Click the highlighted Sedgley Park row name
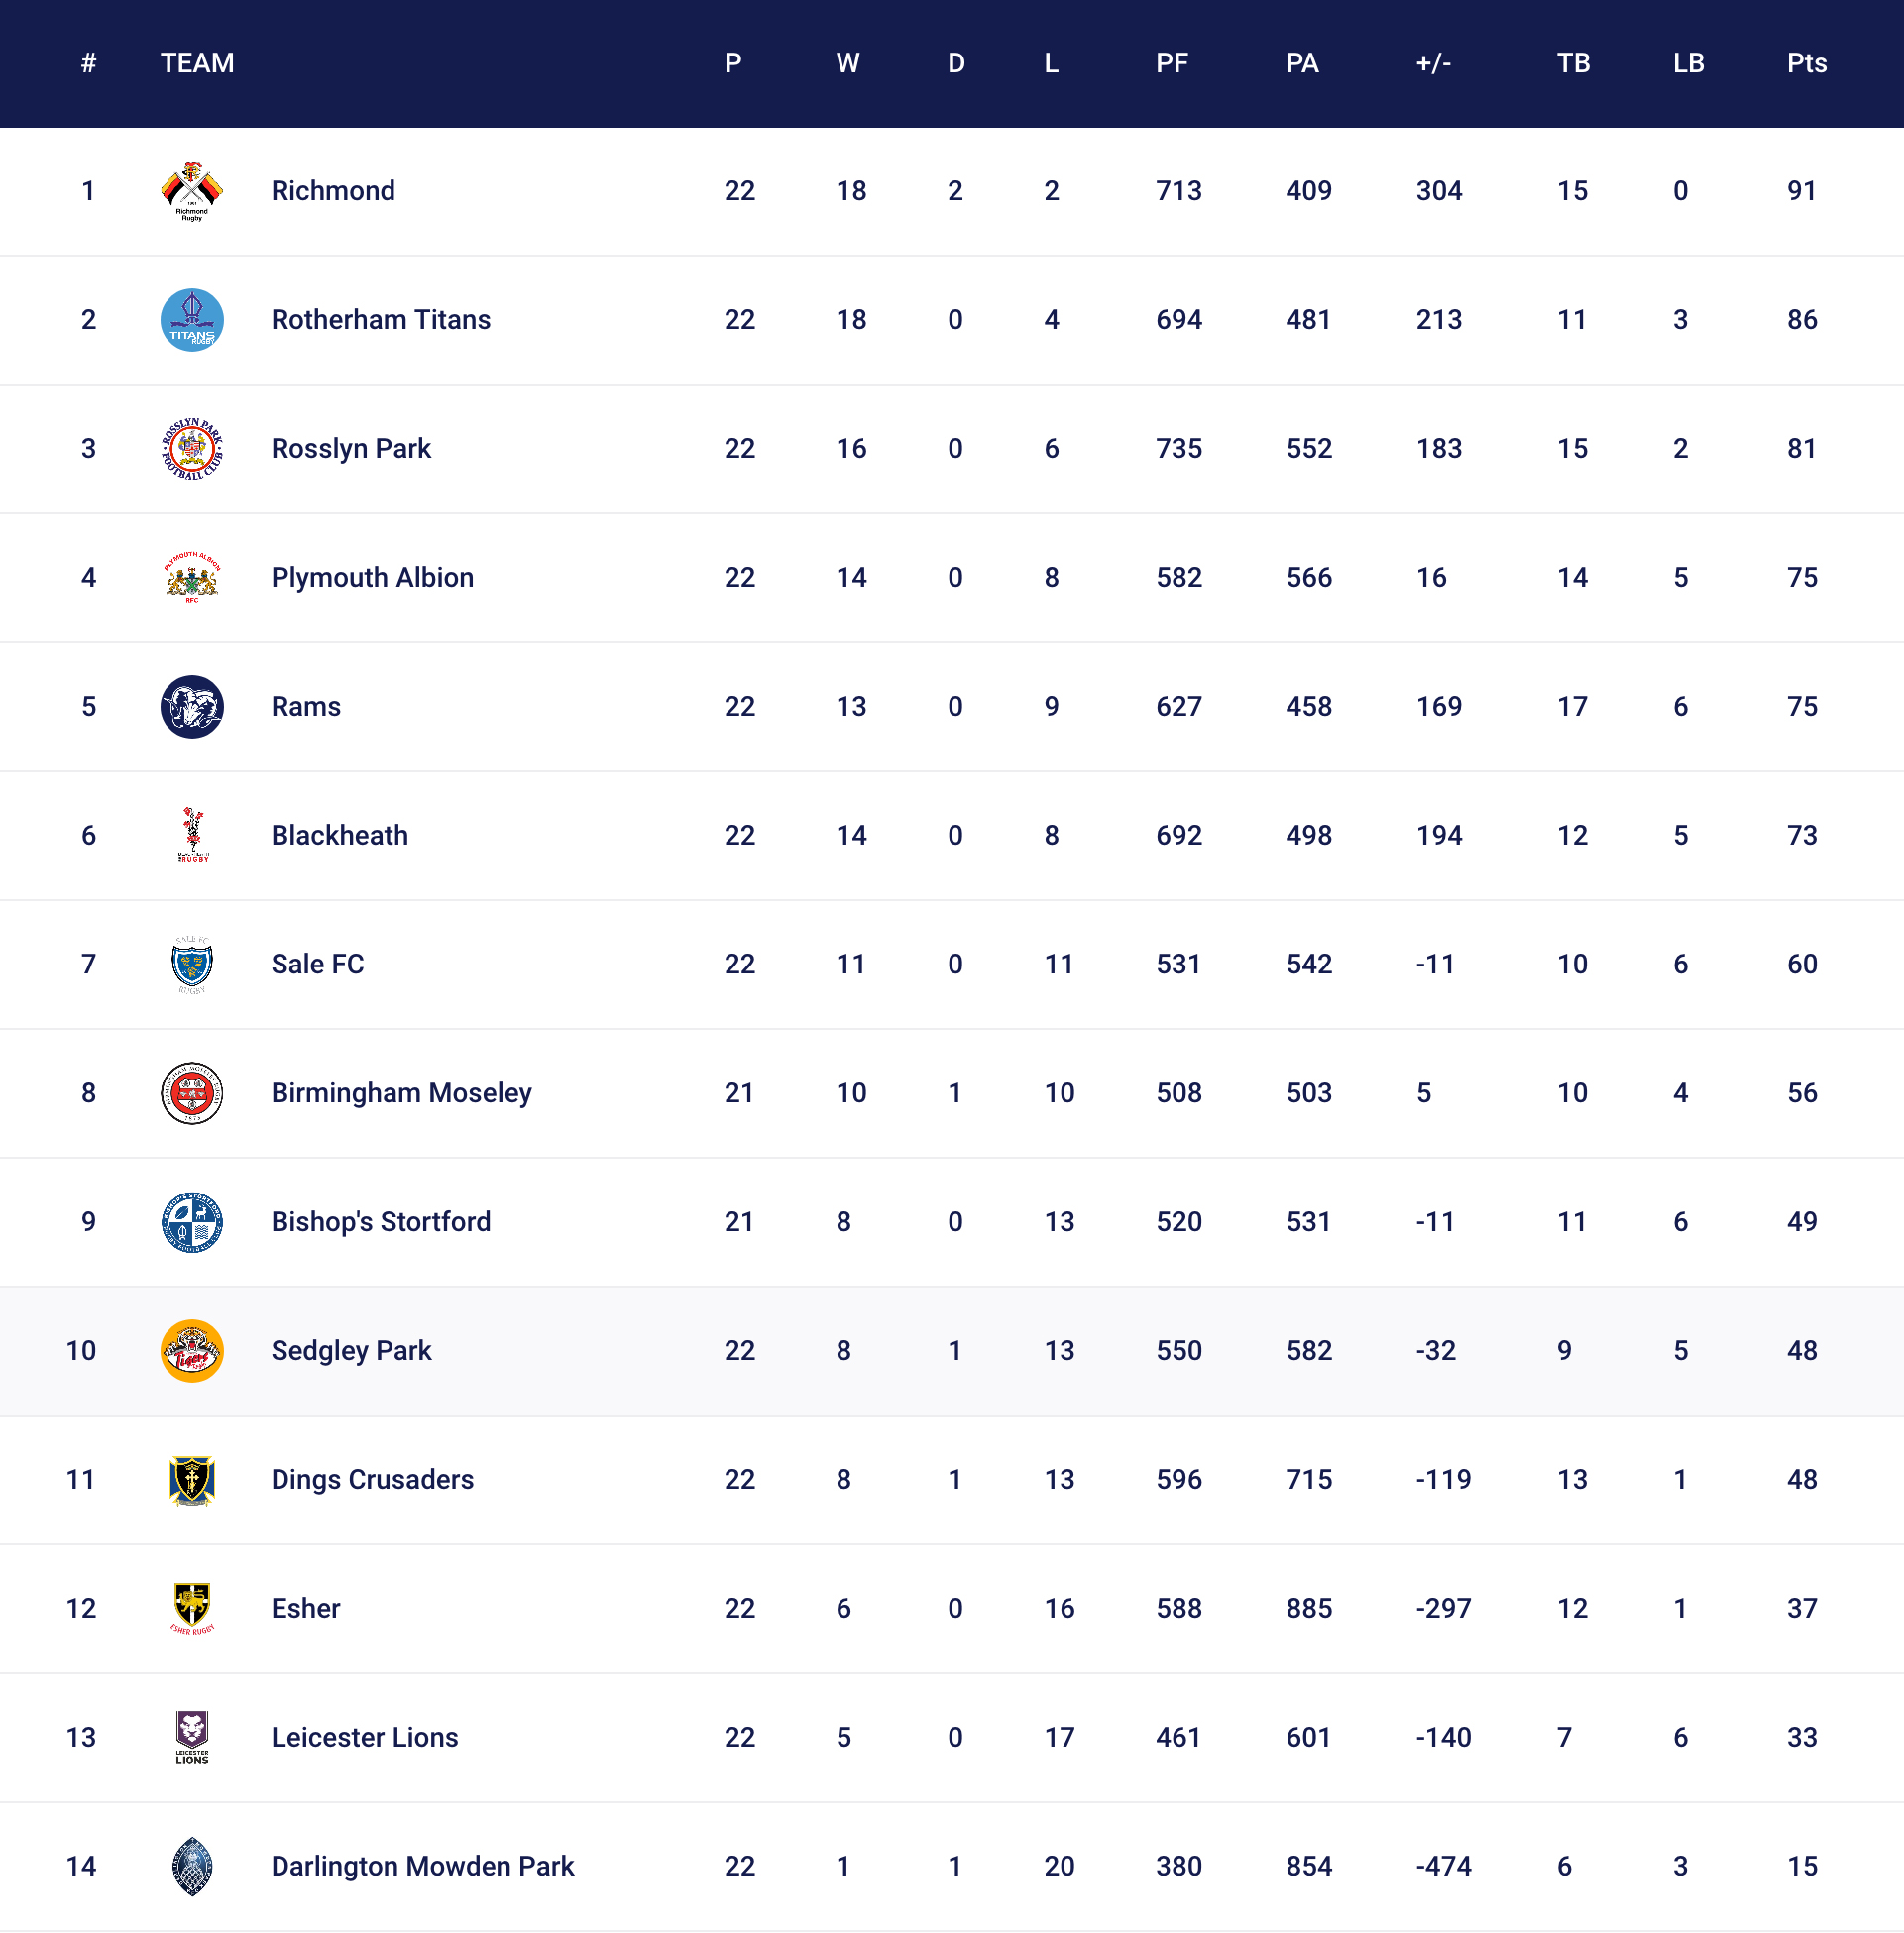Image resolution: width=1904 pixels, height=1933 pixels. coord(351,1351)
